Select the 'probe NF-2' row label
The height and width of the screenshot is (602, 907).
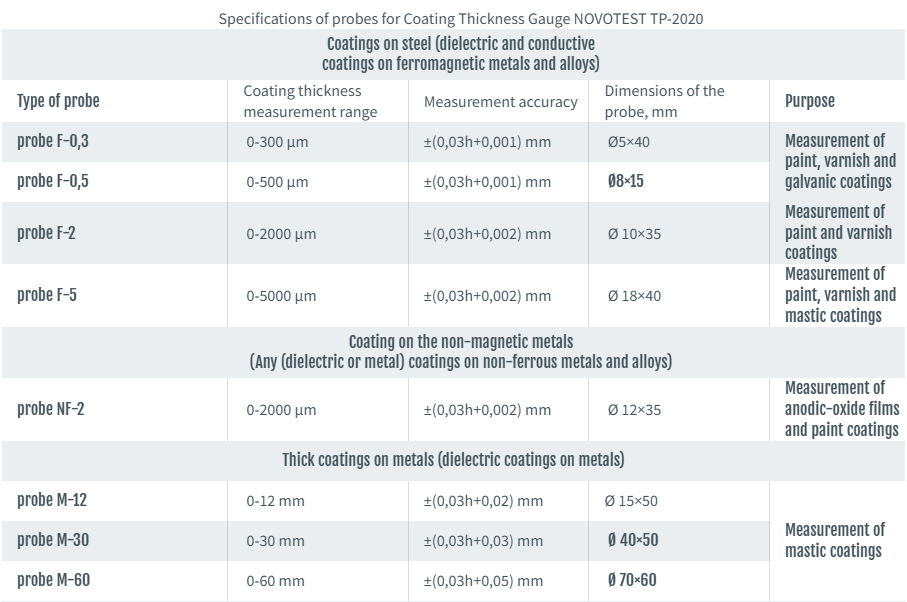[50, 409]
